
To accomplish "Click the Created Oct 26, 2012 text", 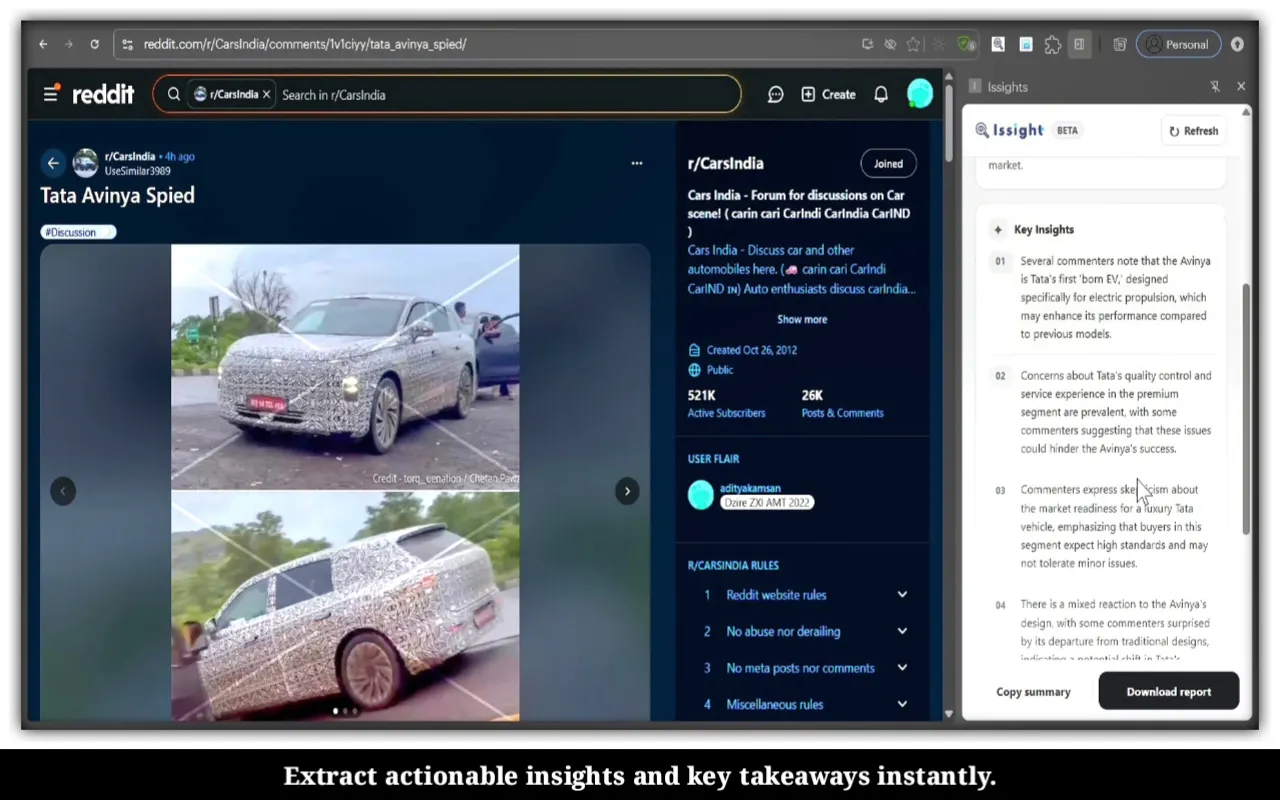I will (752, 350).
